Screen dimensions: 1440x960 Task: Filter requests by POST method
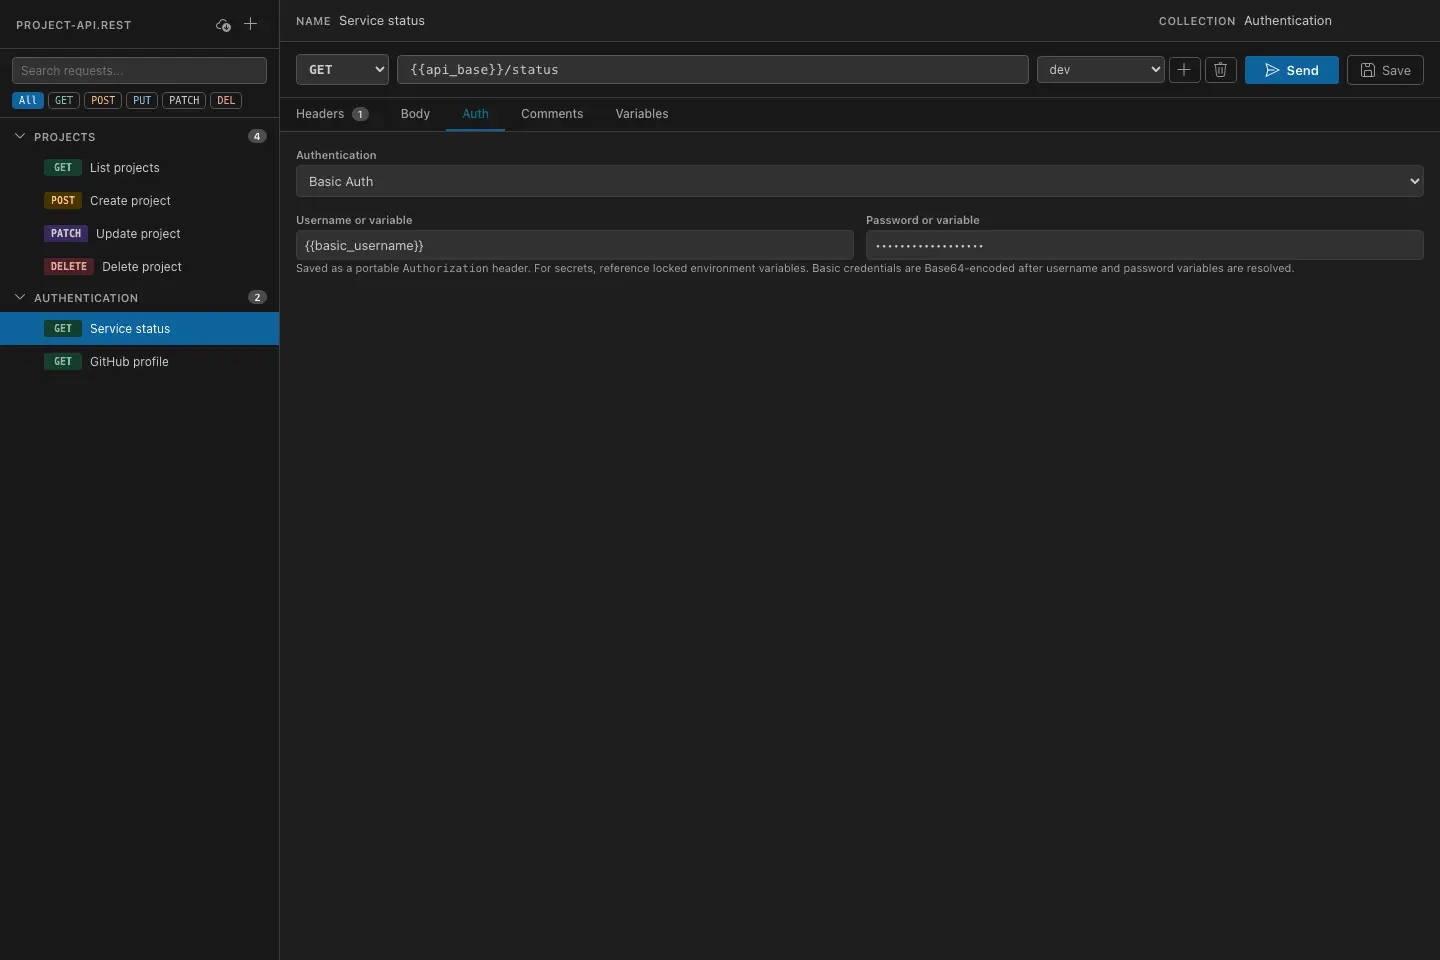[x=103, y=100]
